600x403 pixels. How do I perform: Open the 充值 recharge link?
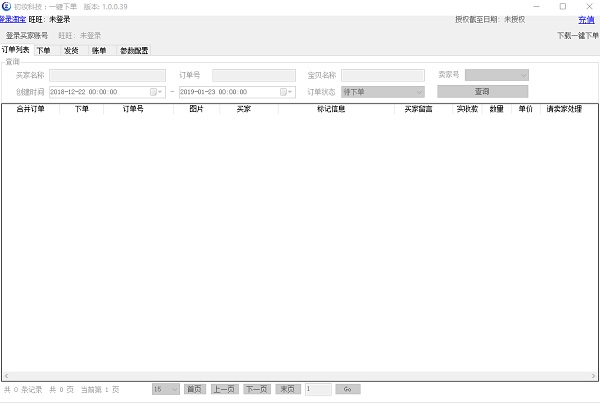[x=586, y=20]
